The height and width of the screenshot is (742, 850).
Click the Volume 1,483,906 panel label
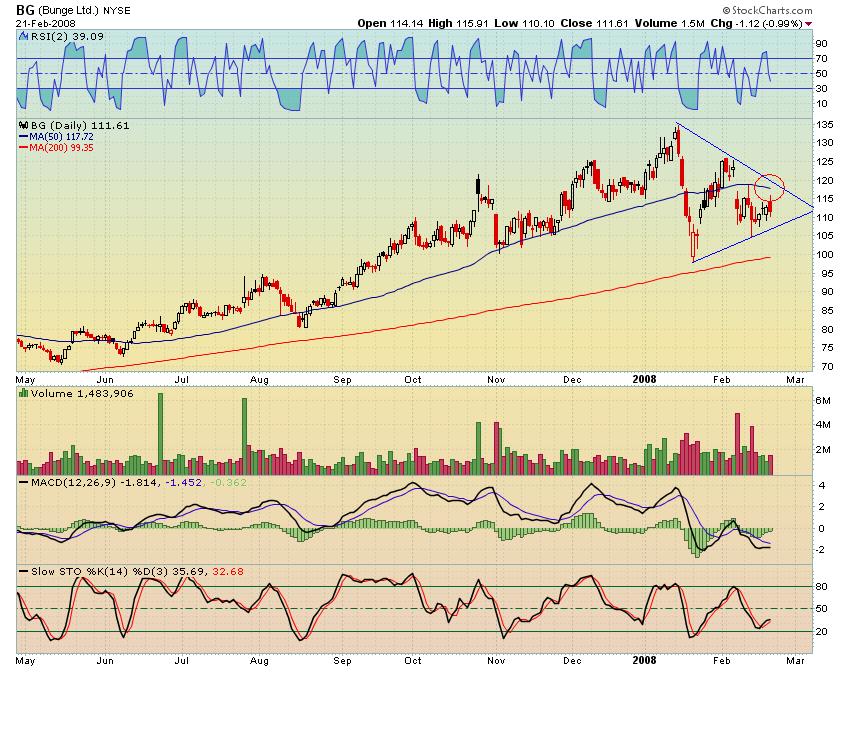point(82,393)
